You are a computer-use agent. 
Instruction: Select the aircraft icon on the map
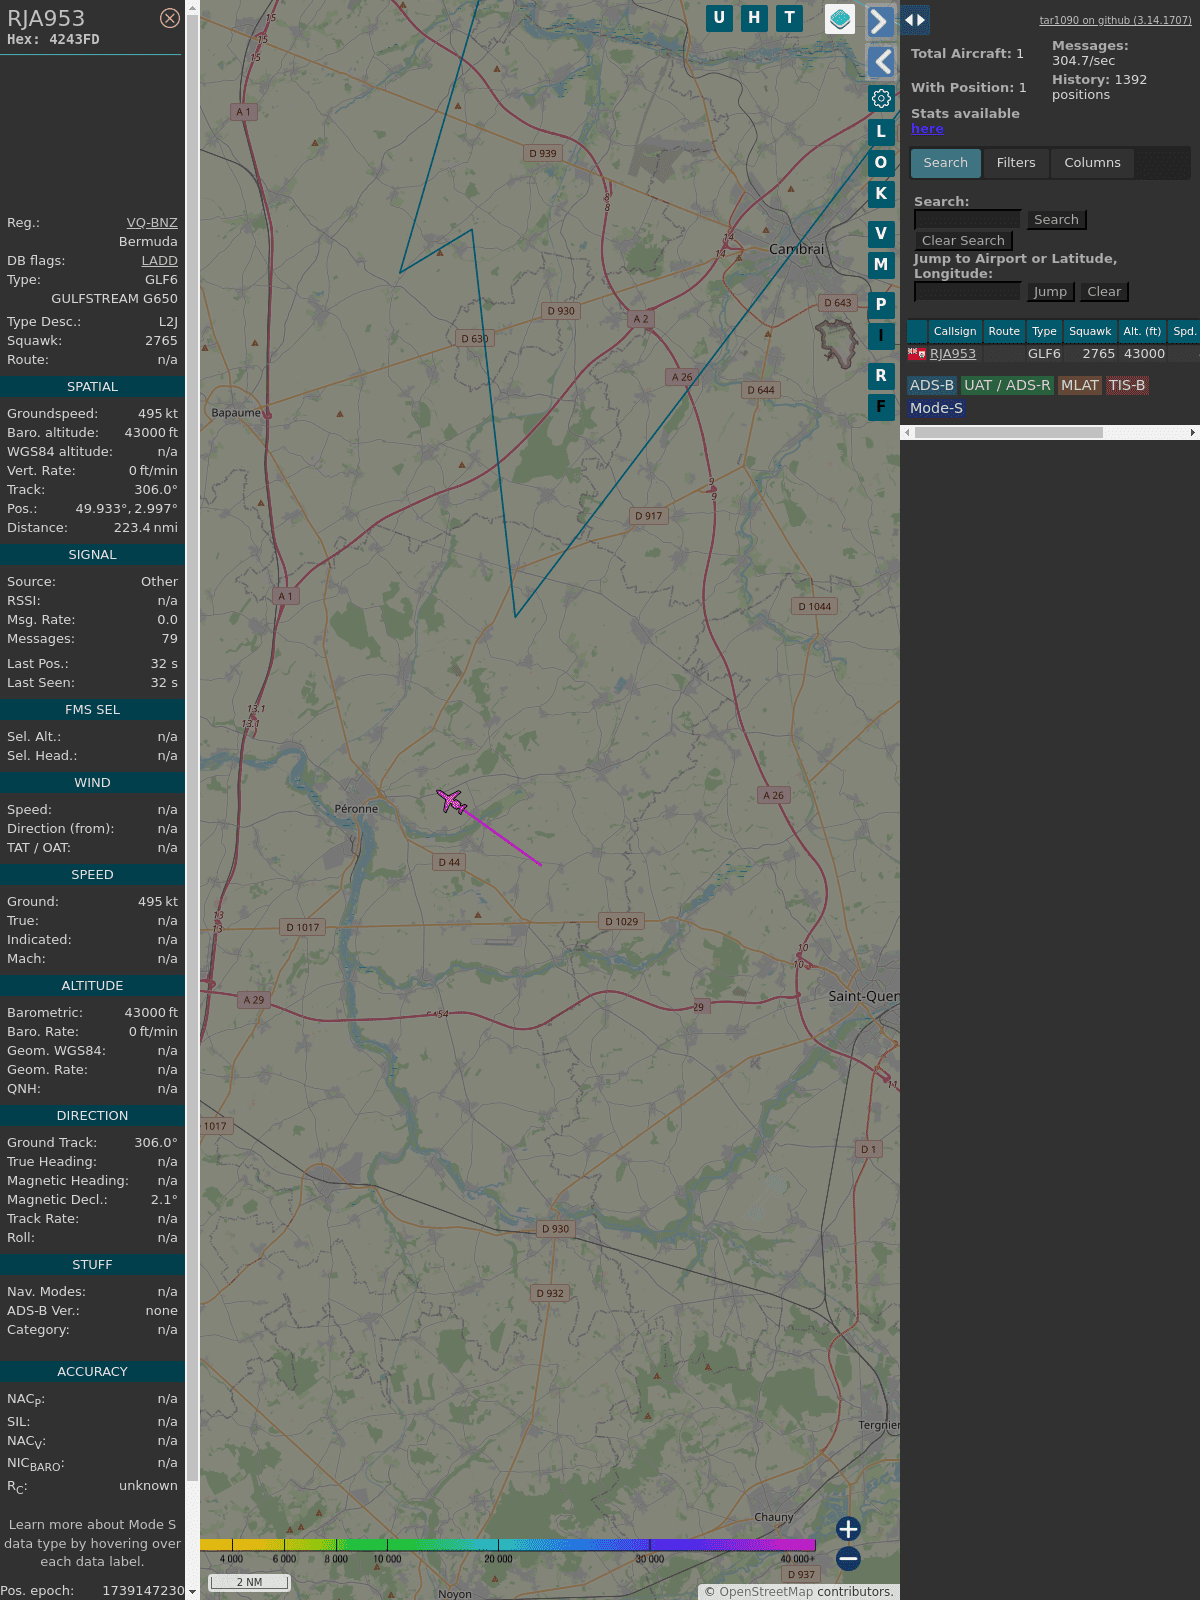coord(452,801)
